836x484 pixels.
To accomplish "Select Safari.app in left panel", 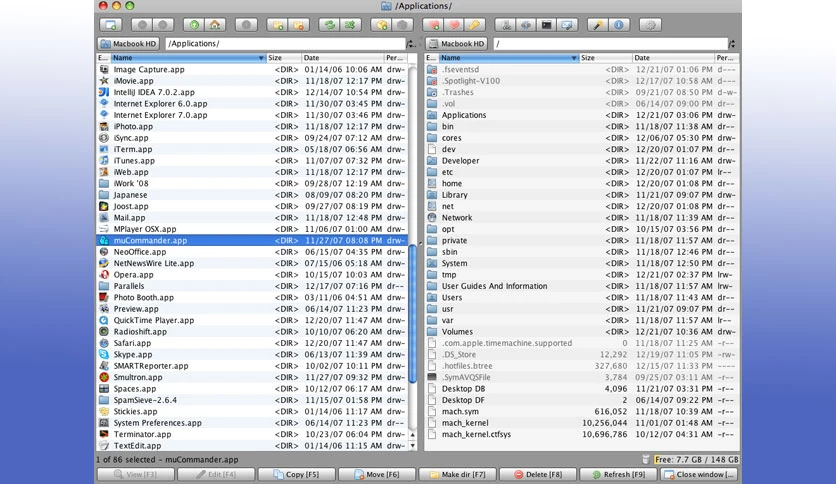I will tap(252, 343).
